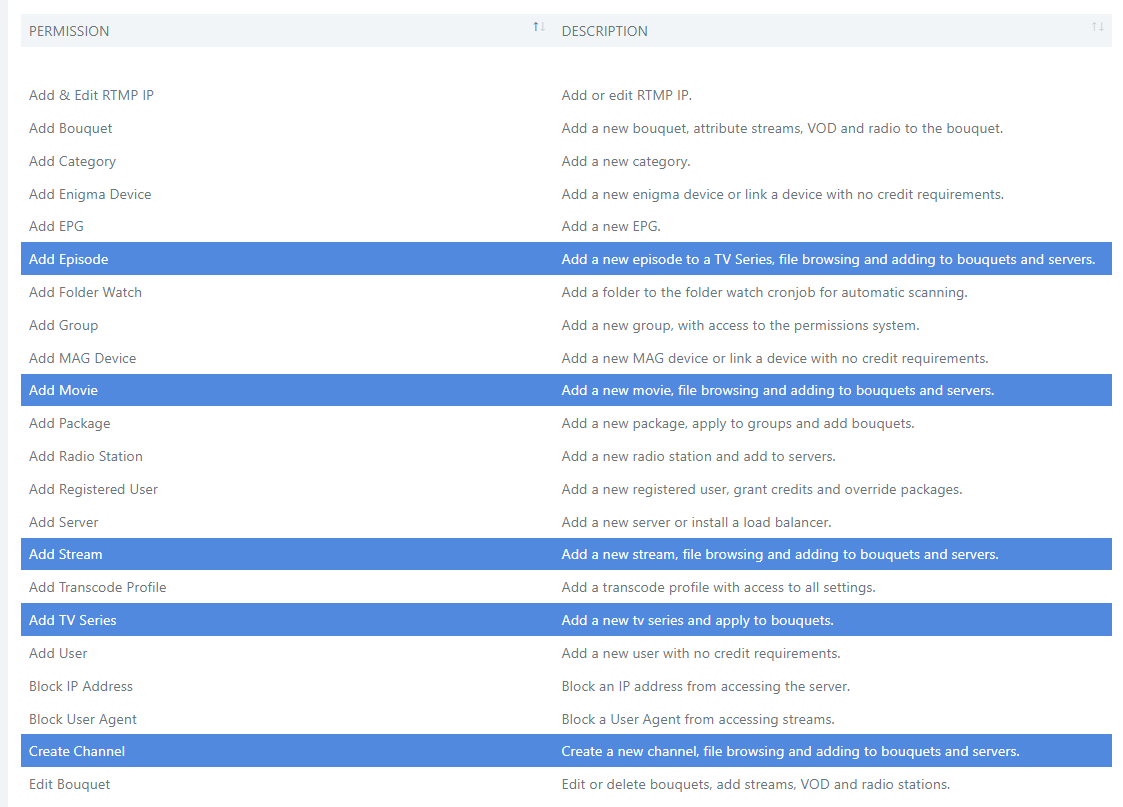The height and width of the screenshot is (807, 1123).
Task: Click description about registered user credits
Action: tap(762, 489)
